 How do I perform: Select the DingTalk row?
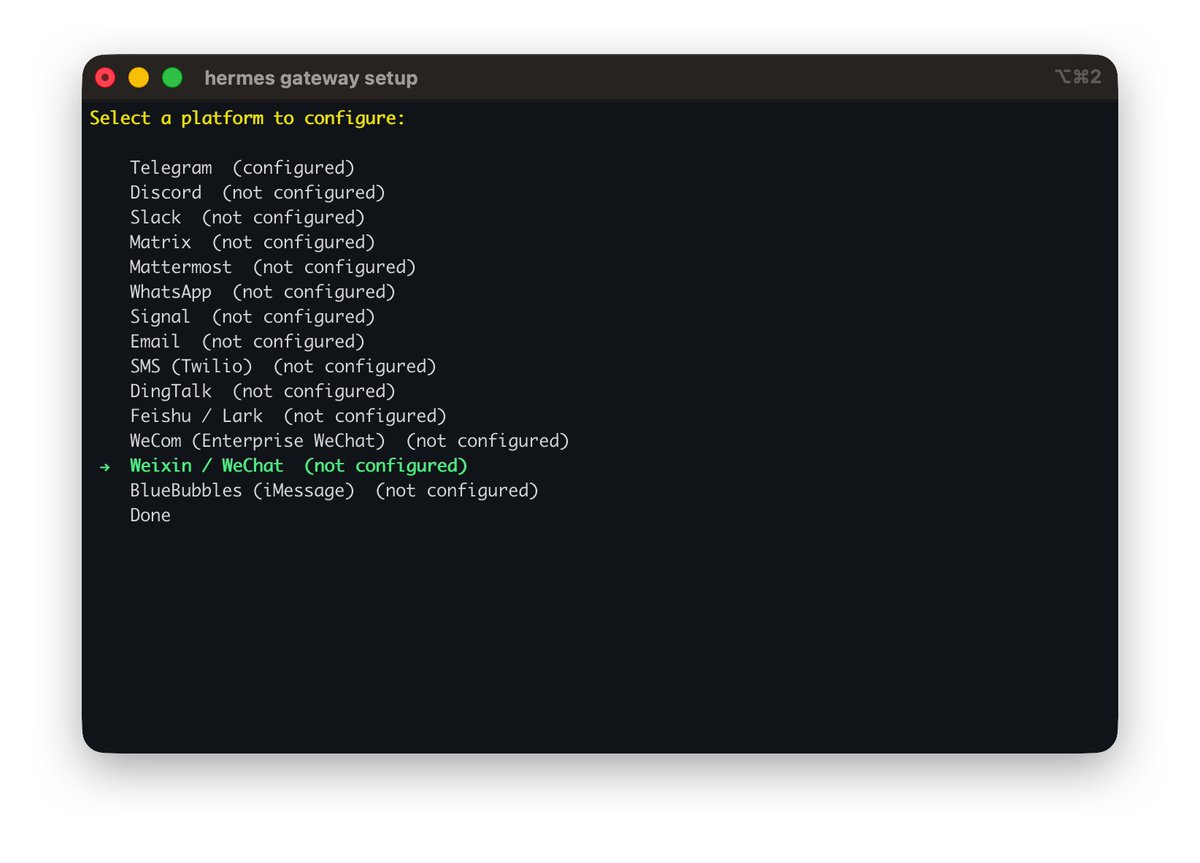pos(262,391)
